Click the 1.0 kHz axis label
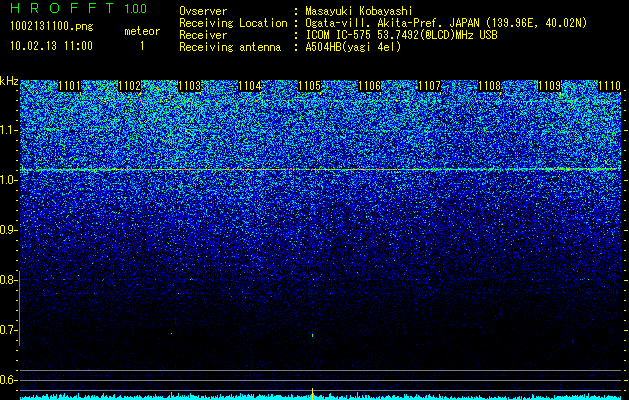Image resolution: width=629 pixels, height=400 pixels. click(9, 180)
